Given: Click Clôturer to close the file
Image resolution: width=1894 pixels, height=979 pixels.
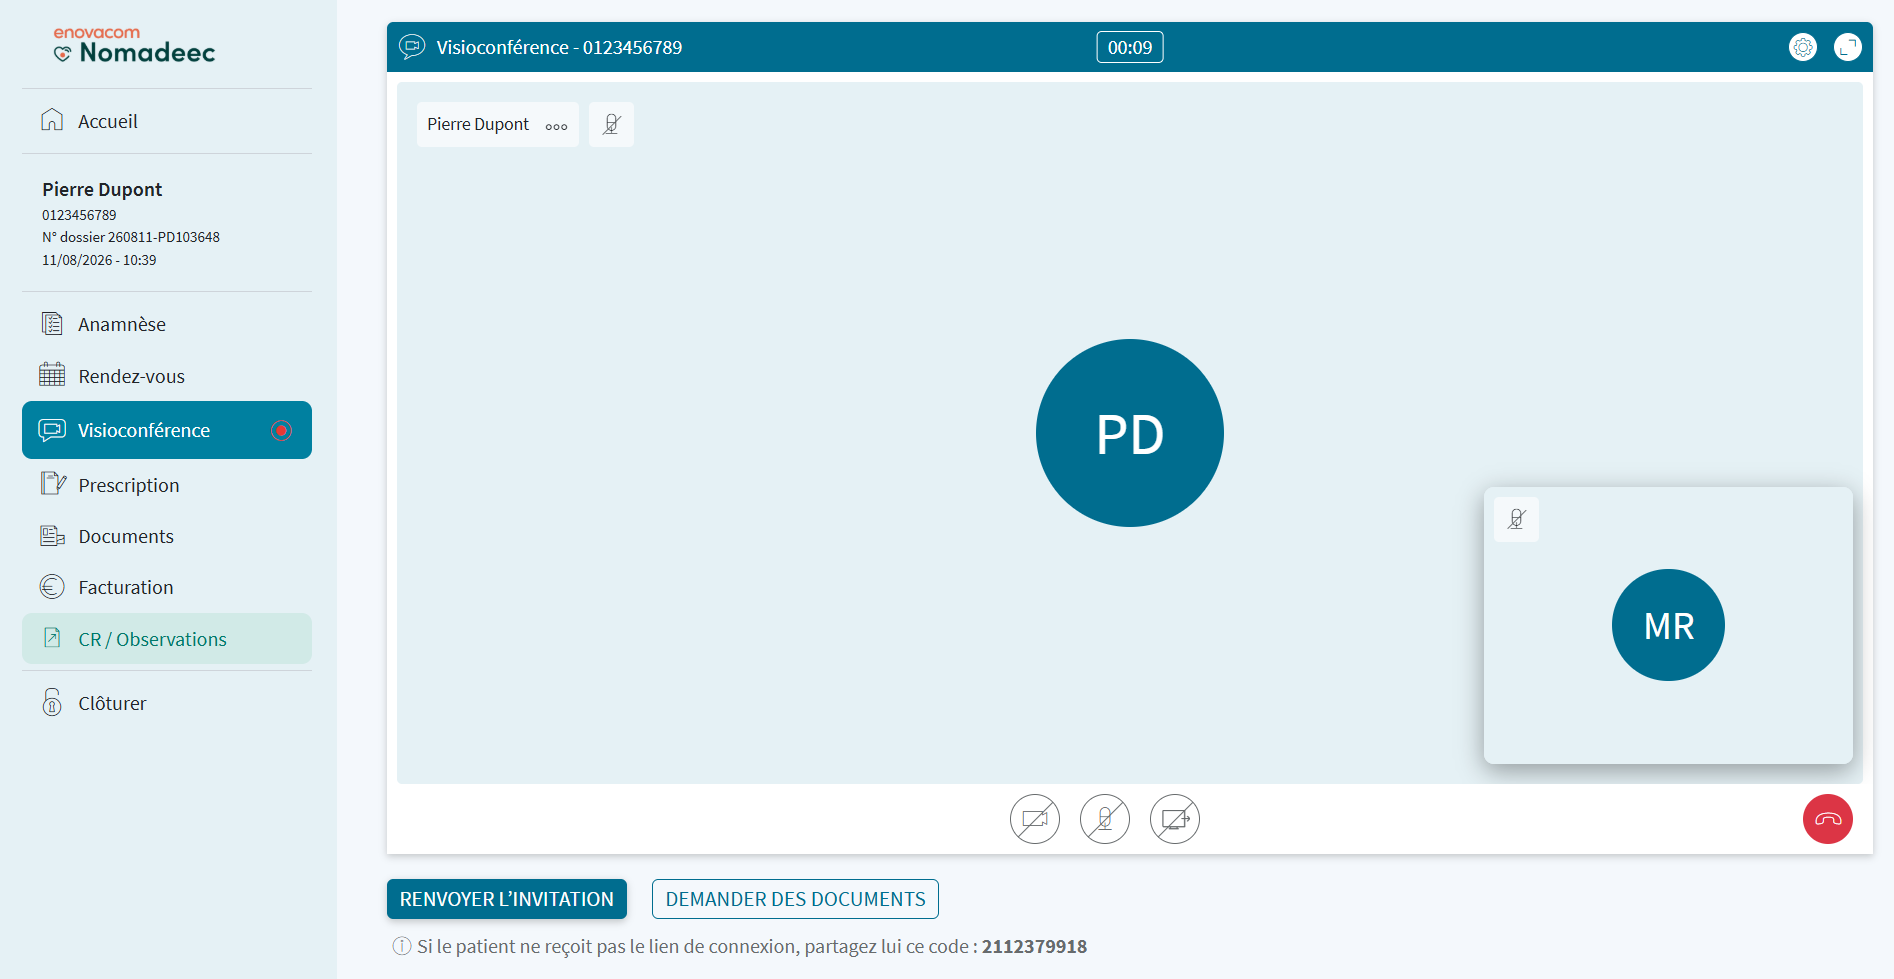Looking at the screenshot, I should coord(167,703).
